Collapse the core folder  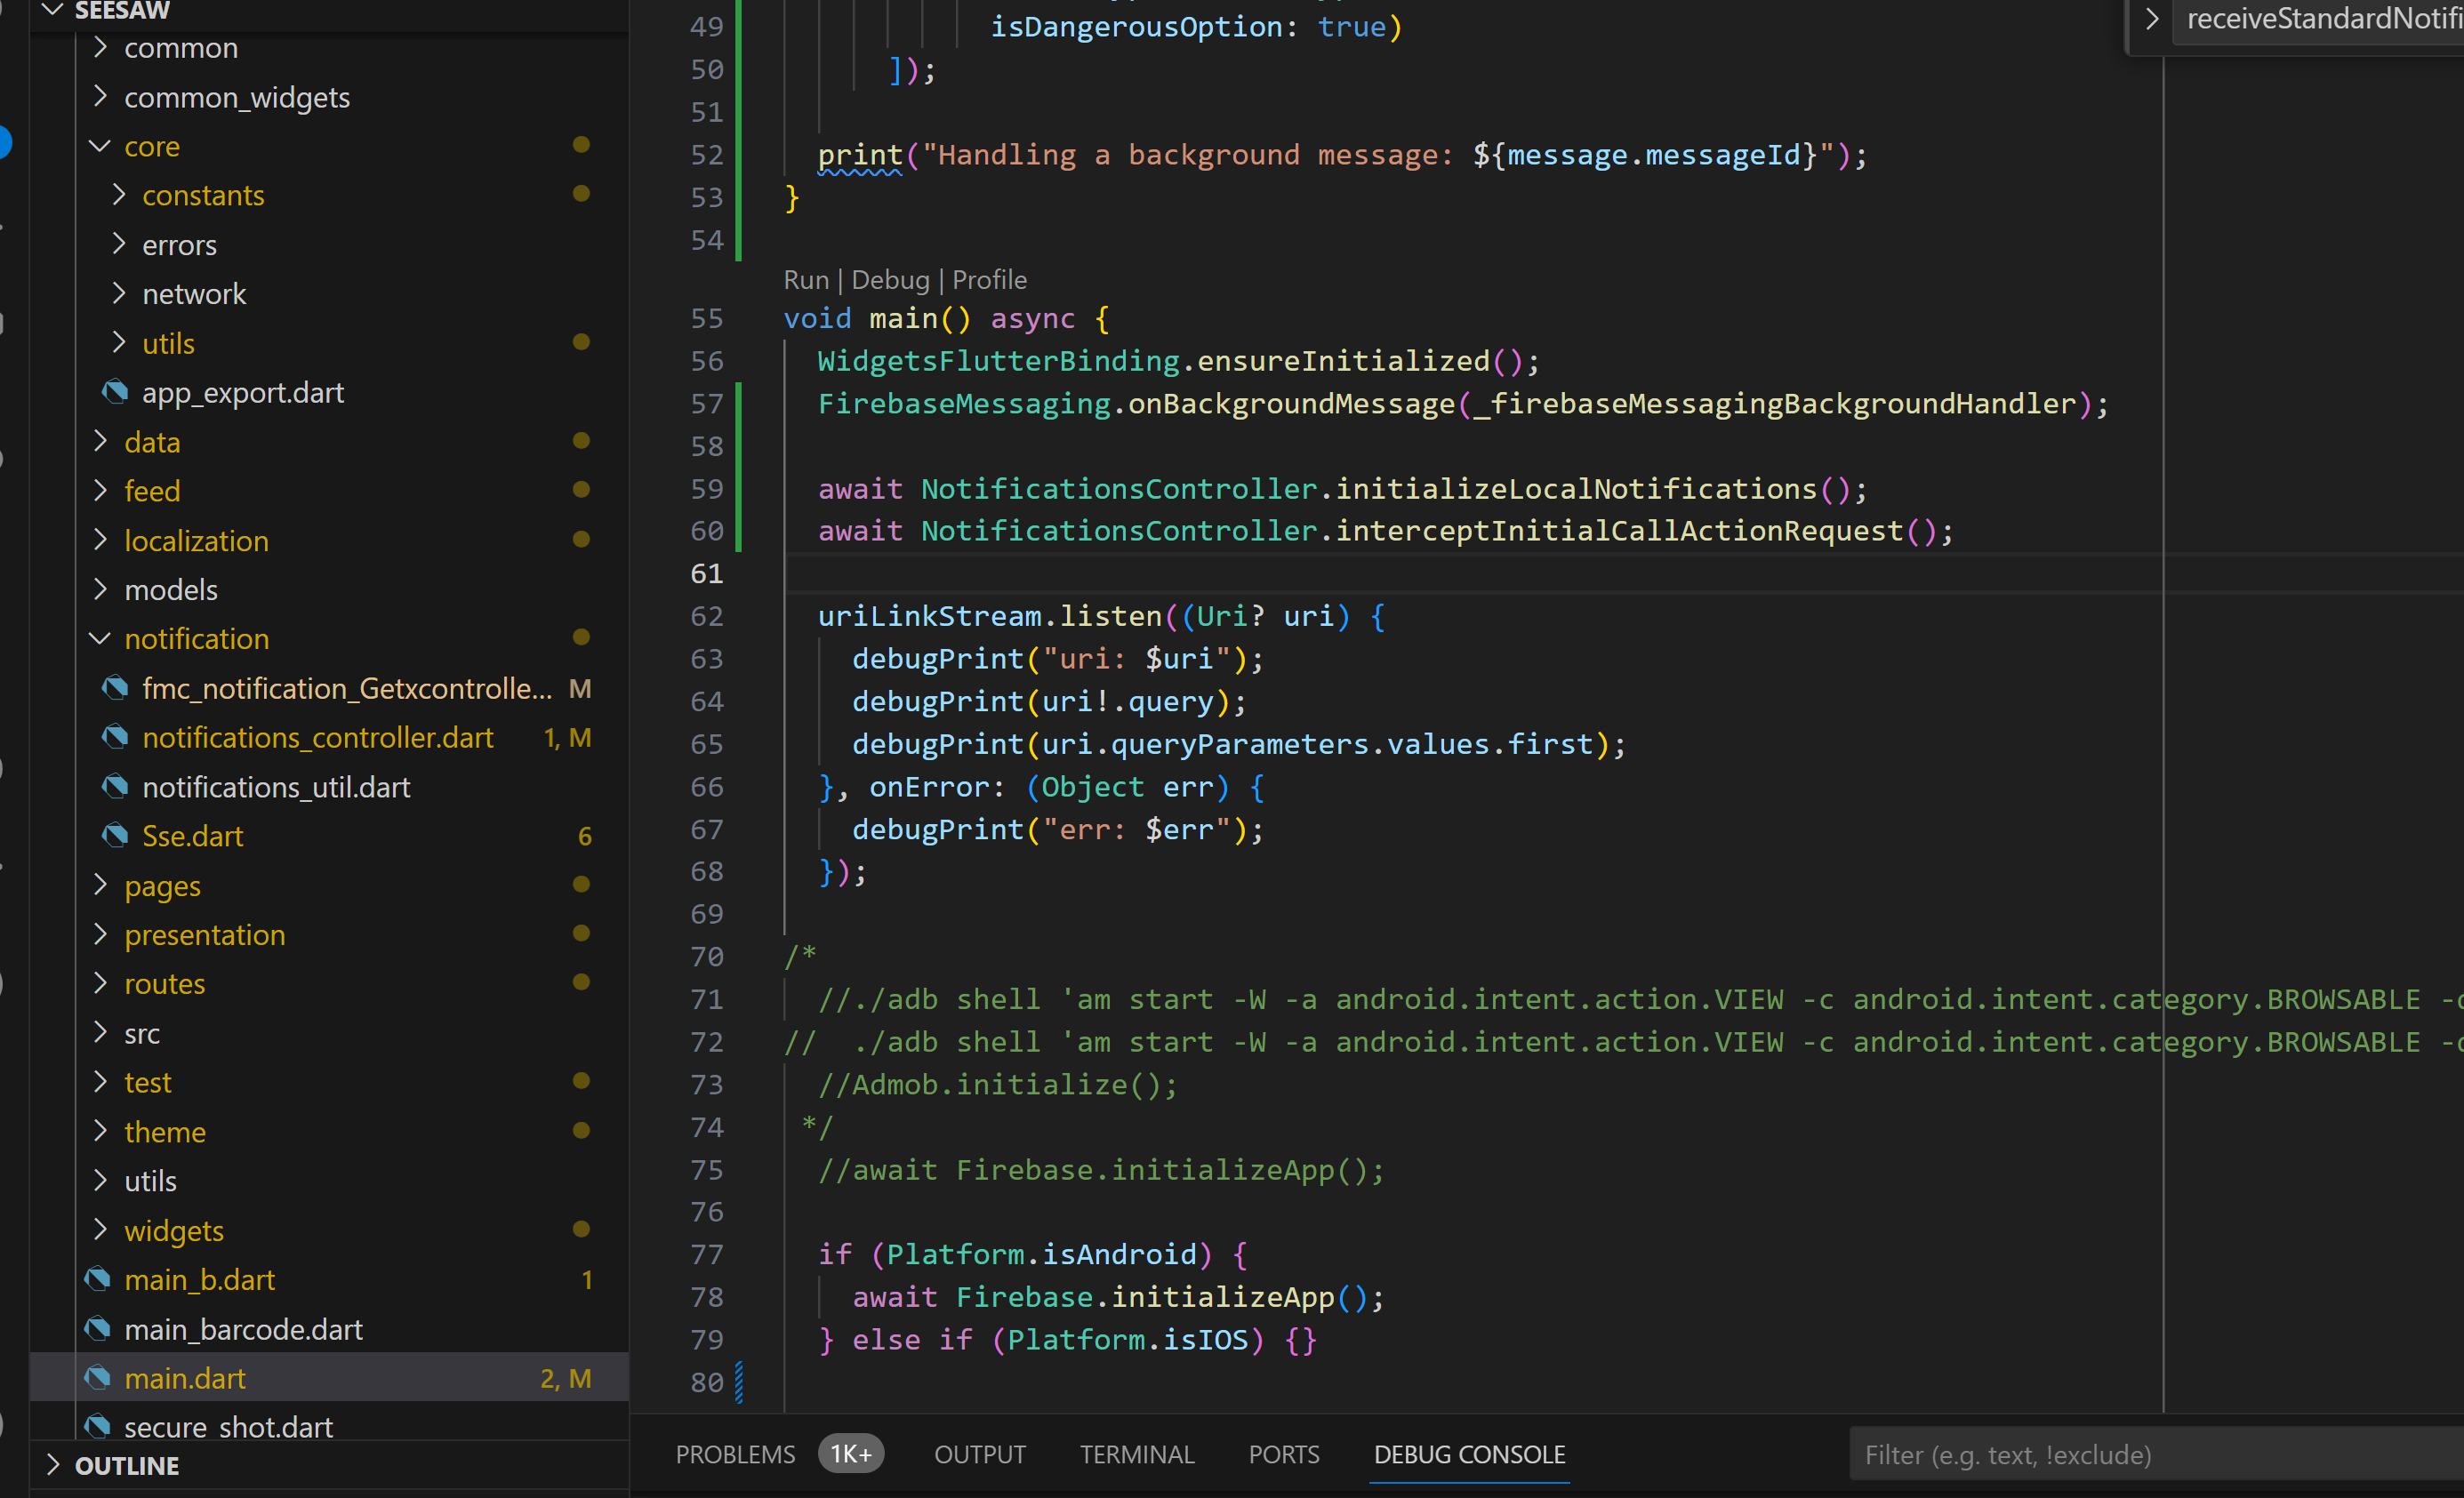[100, 146]
